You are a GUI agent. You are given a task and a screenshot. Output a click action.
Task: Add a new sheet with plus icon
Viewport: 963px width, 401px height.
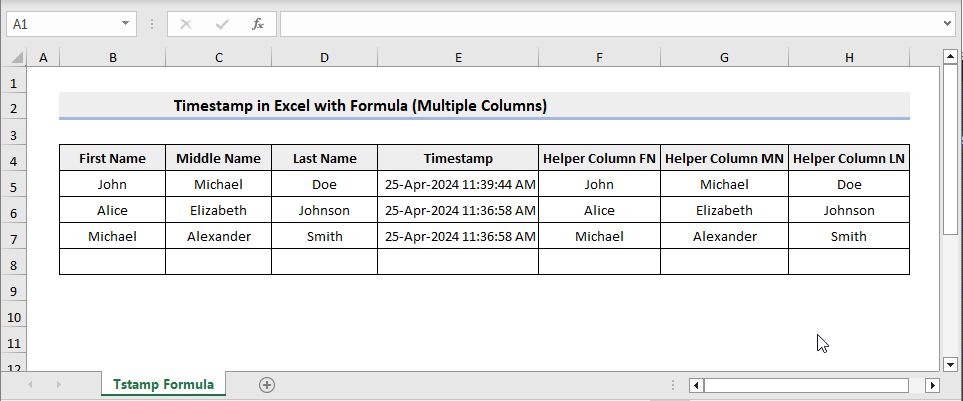coord(266,384)
